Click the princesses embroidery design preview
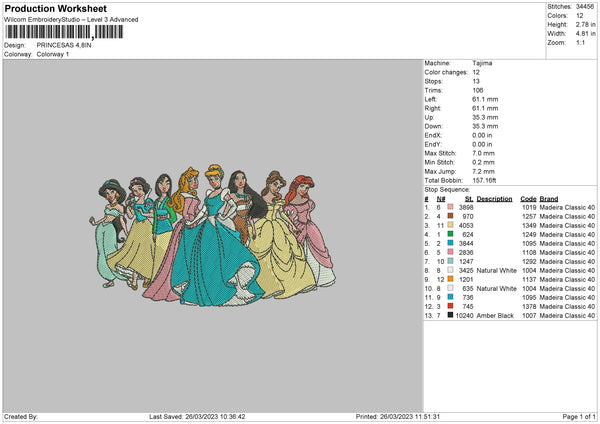 pyautogui.click(x=212, y=235)
